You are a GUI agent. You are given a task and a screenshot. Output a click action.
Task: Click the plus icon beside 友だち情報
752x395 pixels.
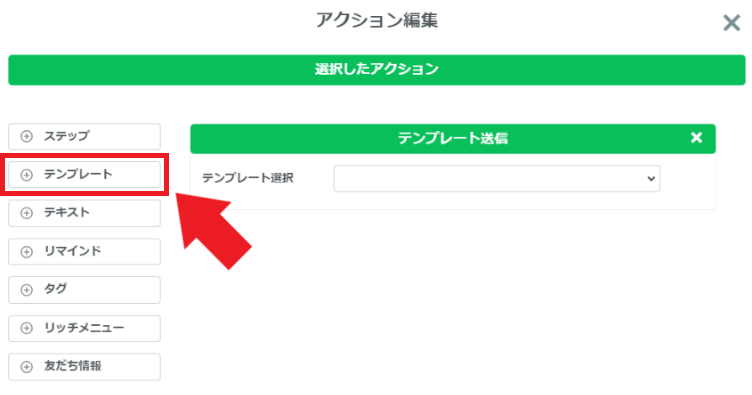tap(26, 367)
